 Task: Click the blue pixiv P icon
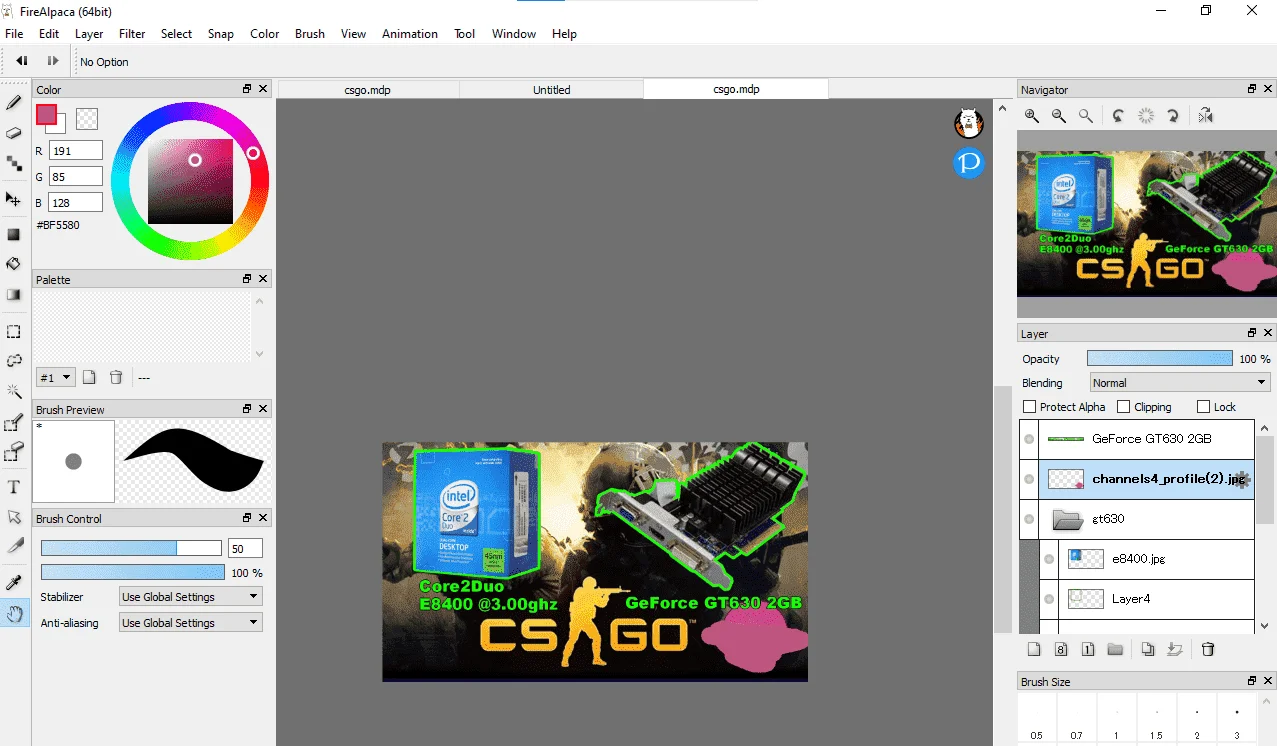tap(969, 163)
